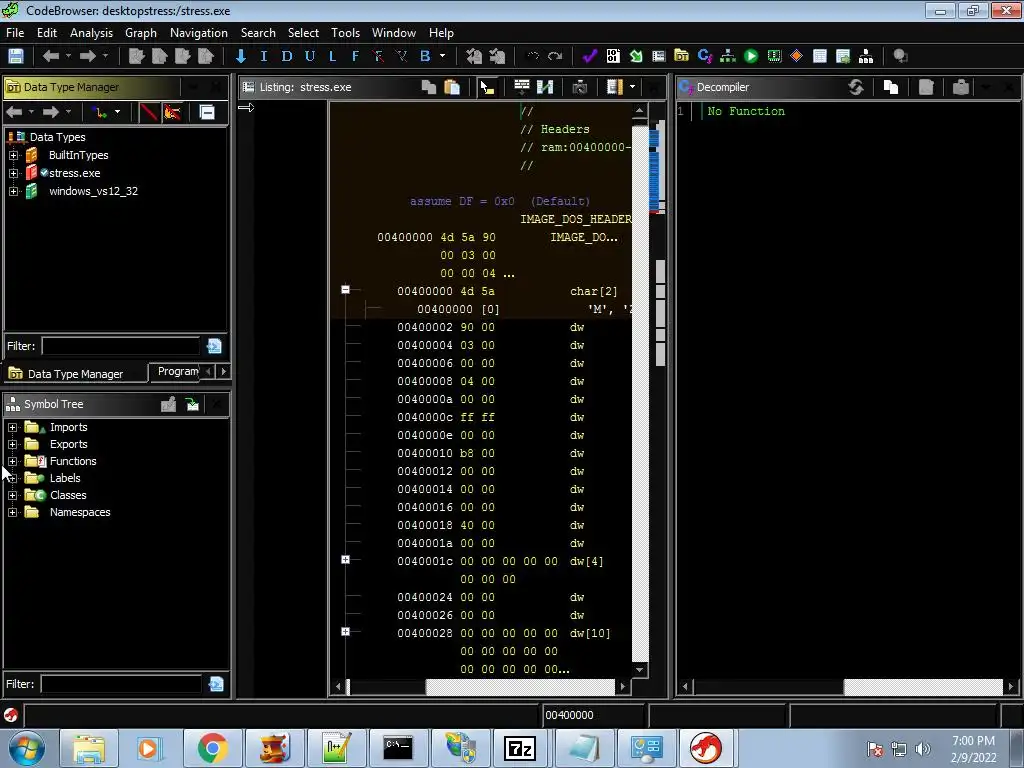
Task: Expand BuiltInTypes in Data Types tree
Action: (13, 155)
